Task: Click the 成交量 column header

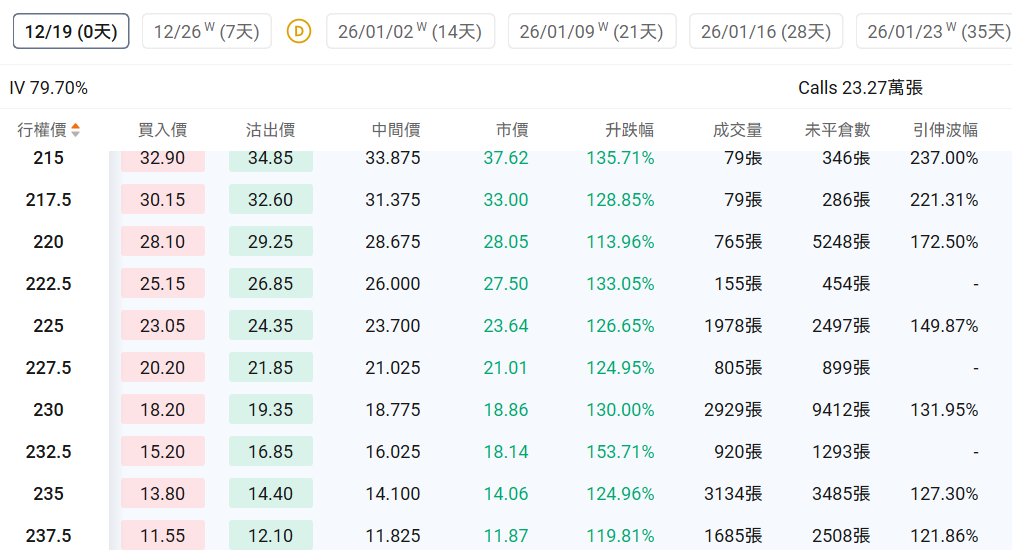Action: (x=737, y=130)
